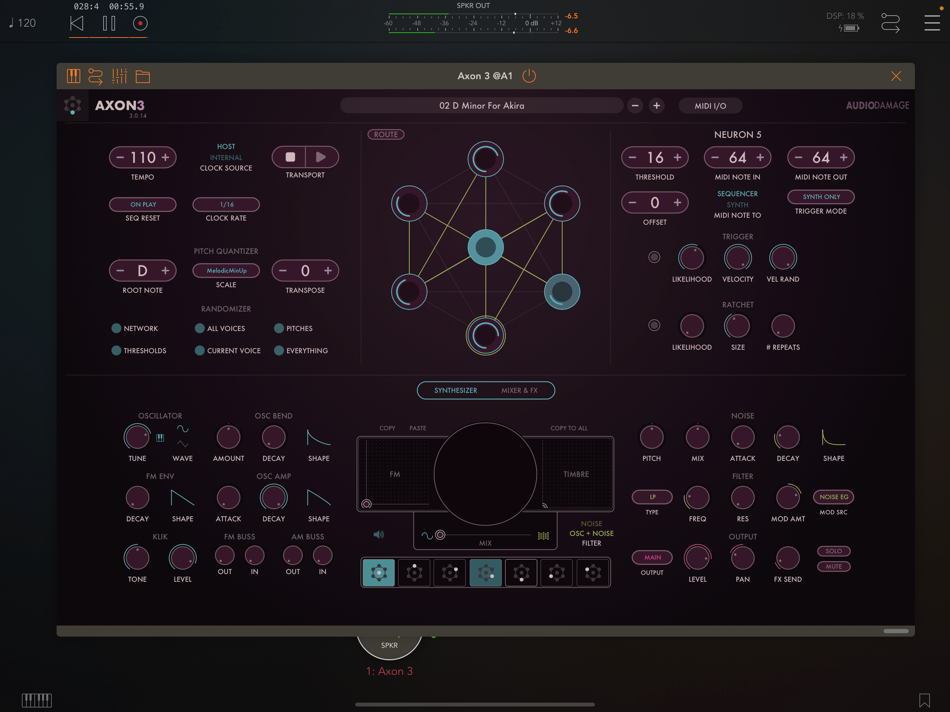
Task: Select the second voice neuron icon
Action: 414,573
